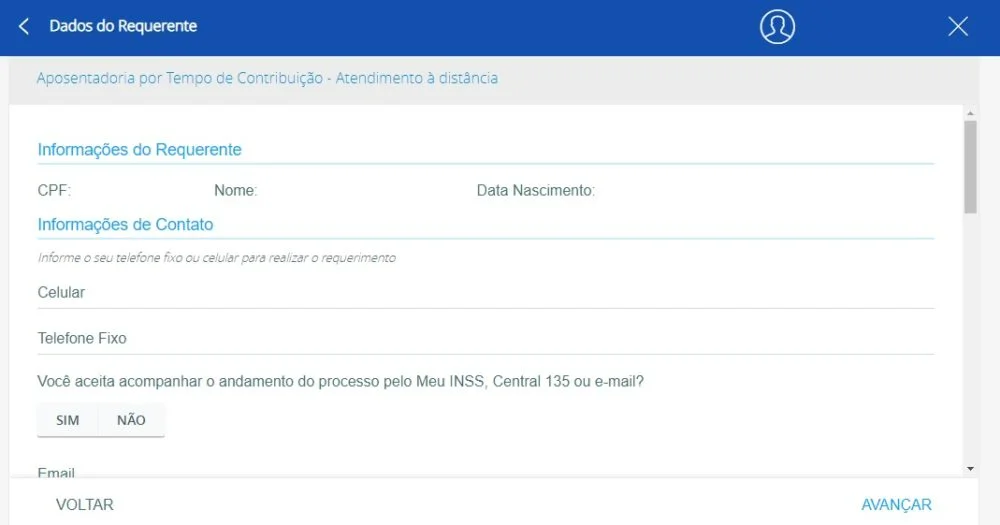Screen dimensions: 1000x525
Task: Click the Informações do Requerente section heading
Action: tap(140, 149)
